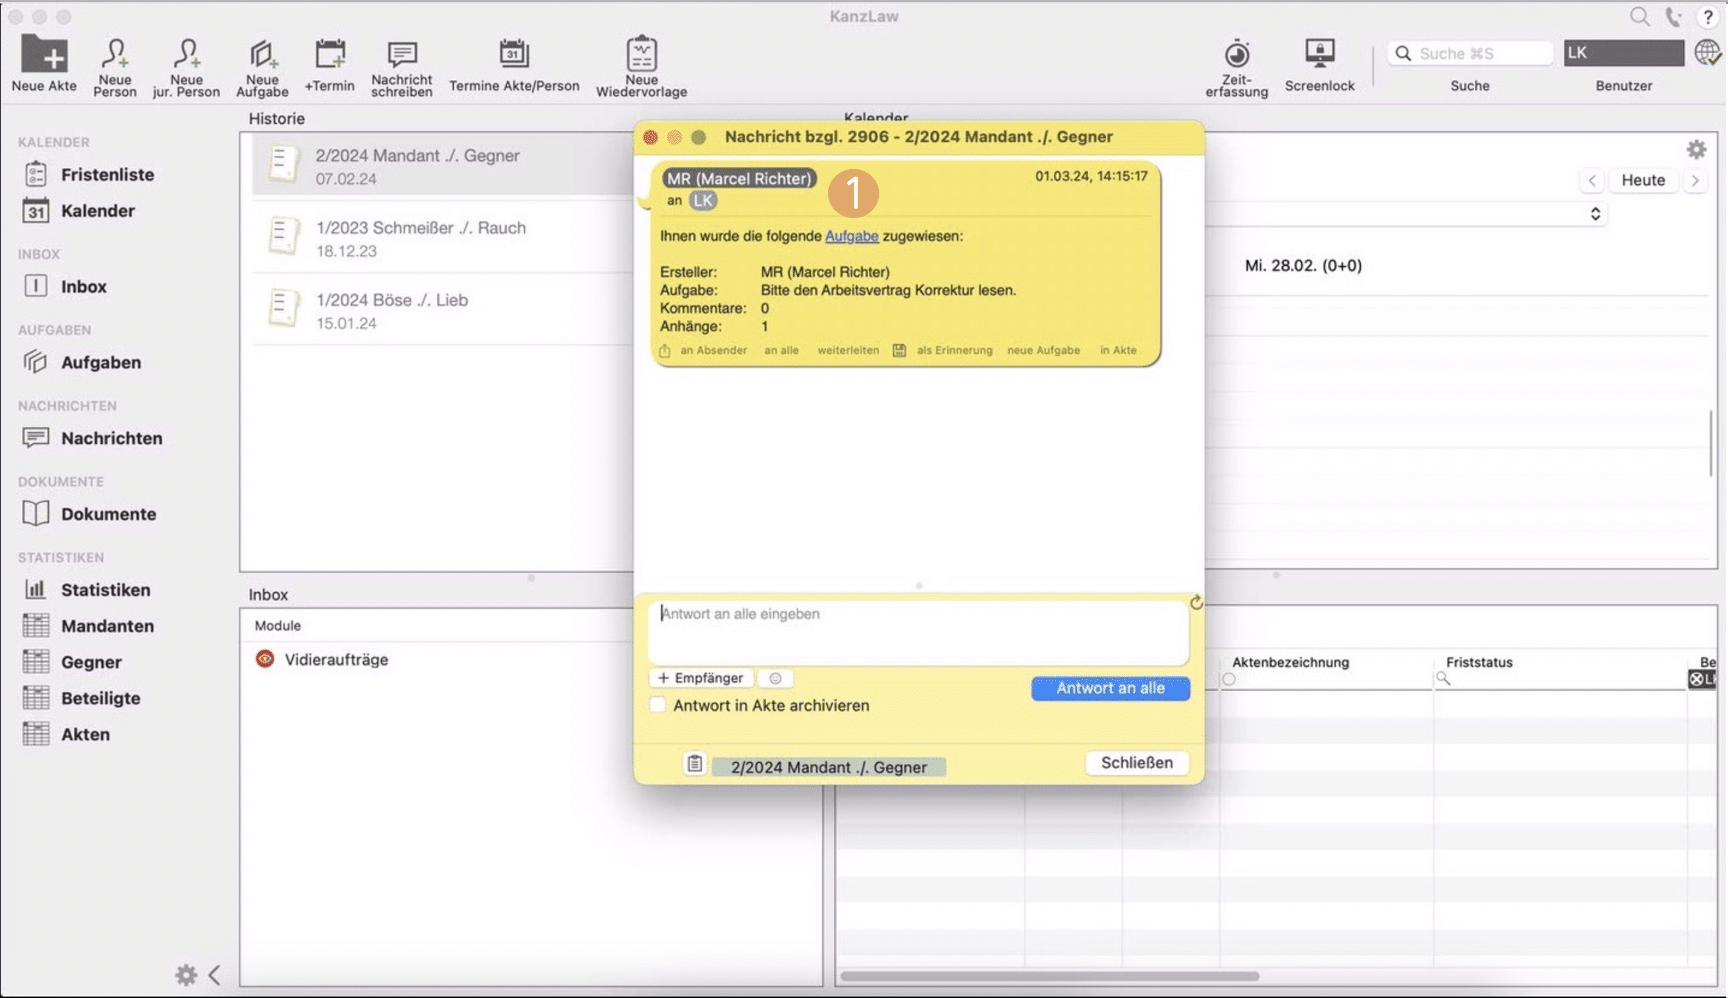Open Nachricht schreiben
Image resolution: width=1728 pixels, height=998 pixels.
(402, 66)
